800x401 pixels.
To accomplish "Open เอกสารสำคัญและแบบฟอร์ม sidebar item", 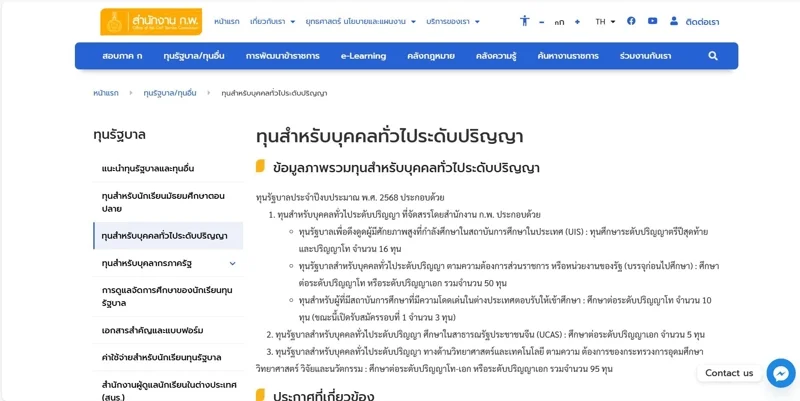I will (168, 331).
